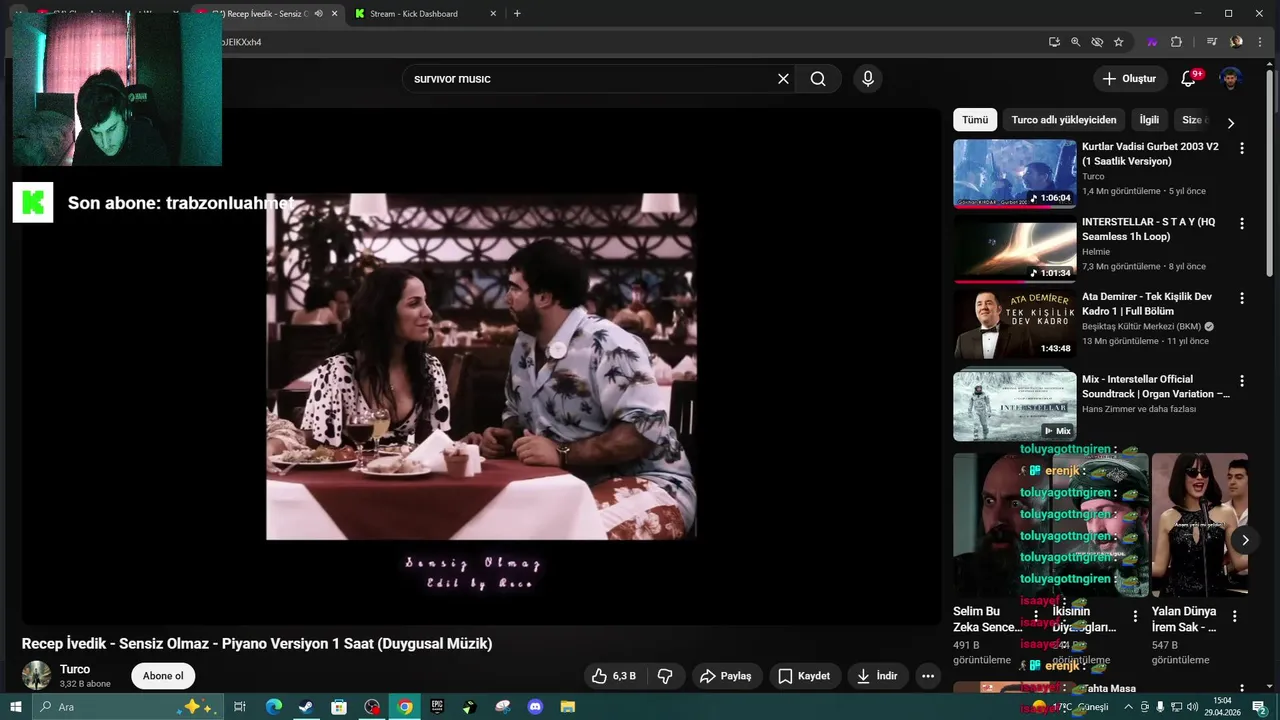This screenshot has width=1280, height=720.
Task: Click the Recep İvedik video player
Action: 481,367
